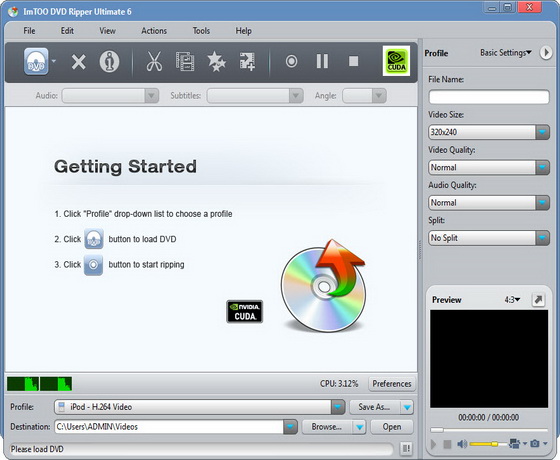Click the Load DVD toolbar icon

click(36, 61)
